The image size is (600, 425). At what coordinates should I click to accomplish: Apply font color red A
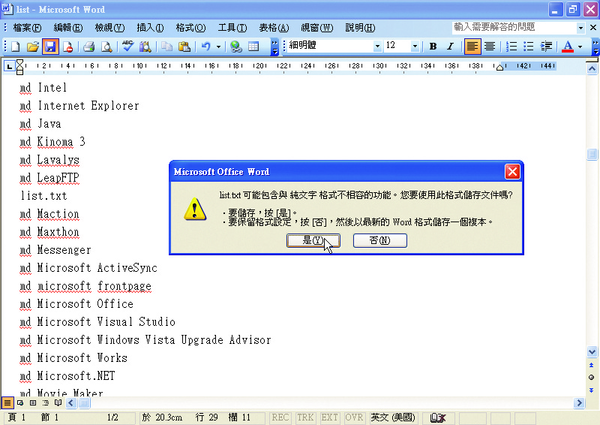tap(568, 46)
